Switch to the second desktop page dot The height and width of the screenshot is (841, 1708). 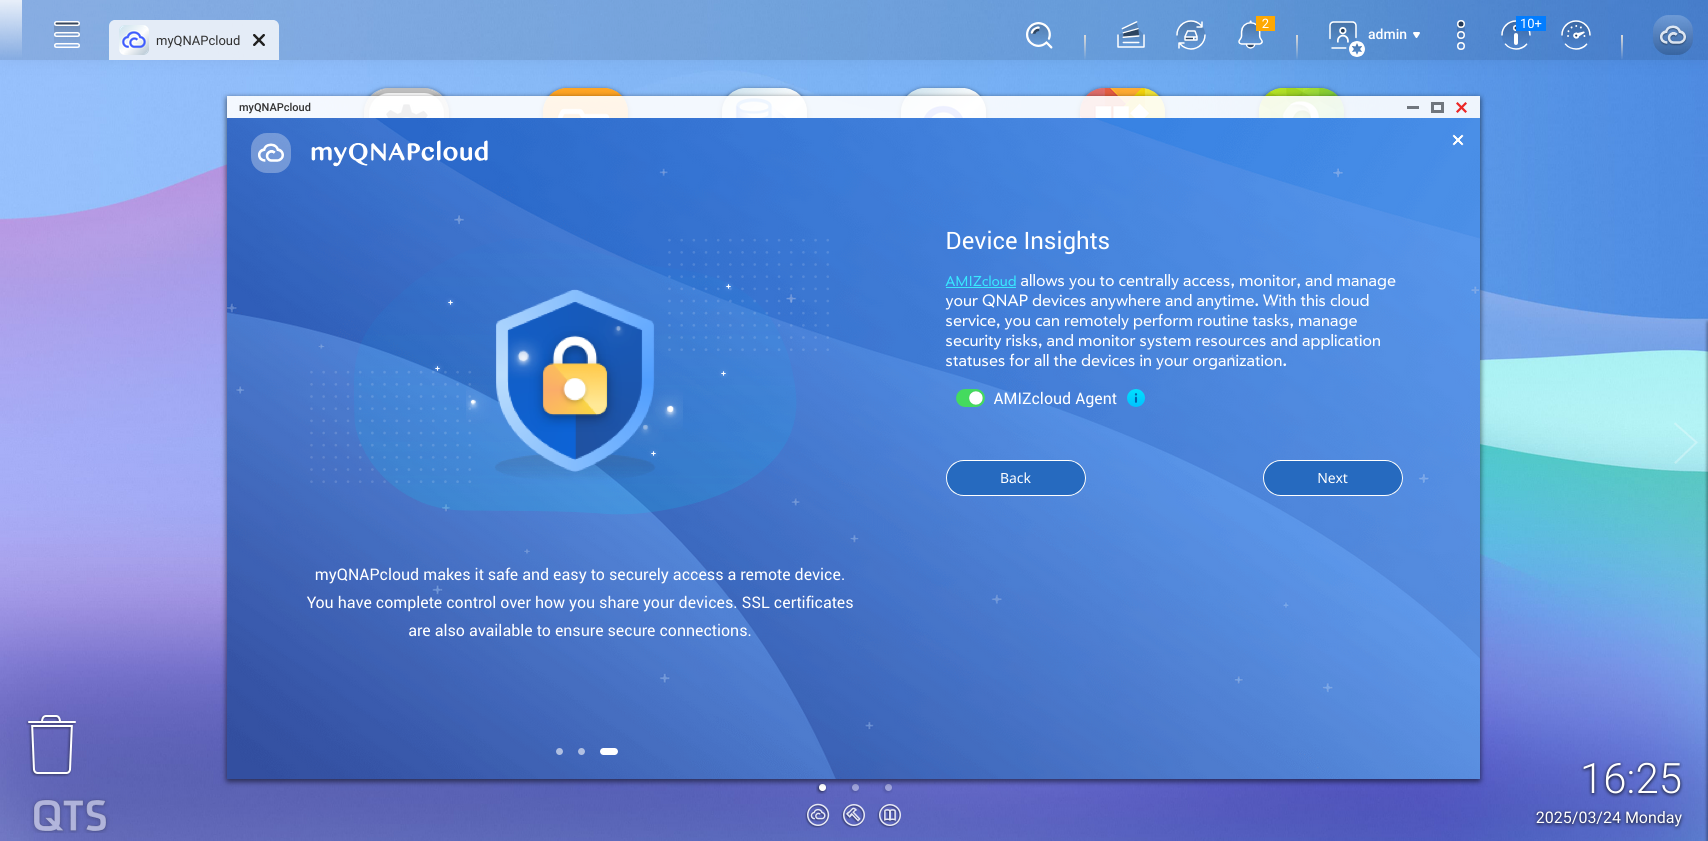click(855, 788)
